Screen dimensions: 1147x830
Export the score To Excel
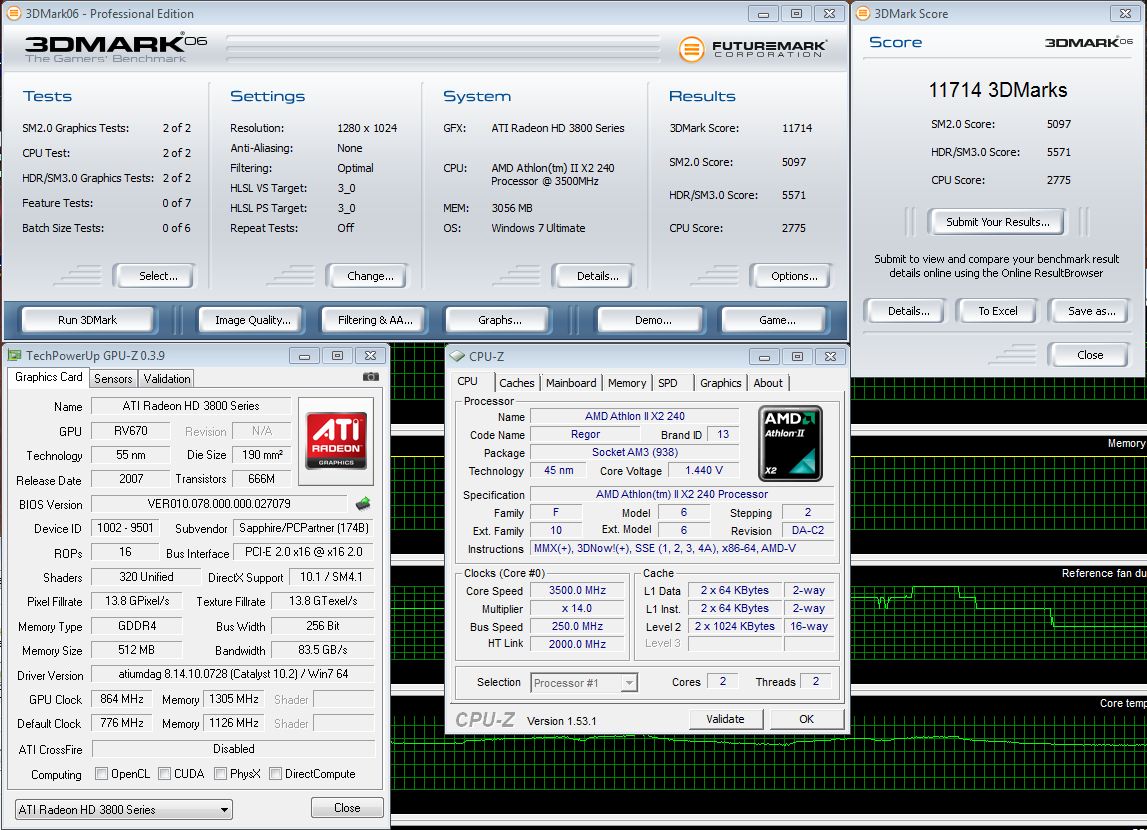[x=998, y=312]
